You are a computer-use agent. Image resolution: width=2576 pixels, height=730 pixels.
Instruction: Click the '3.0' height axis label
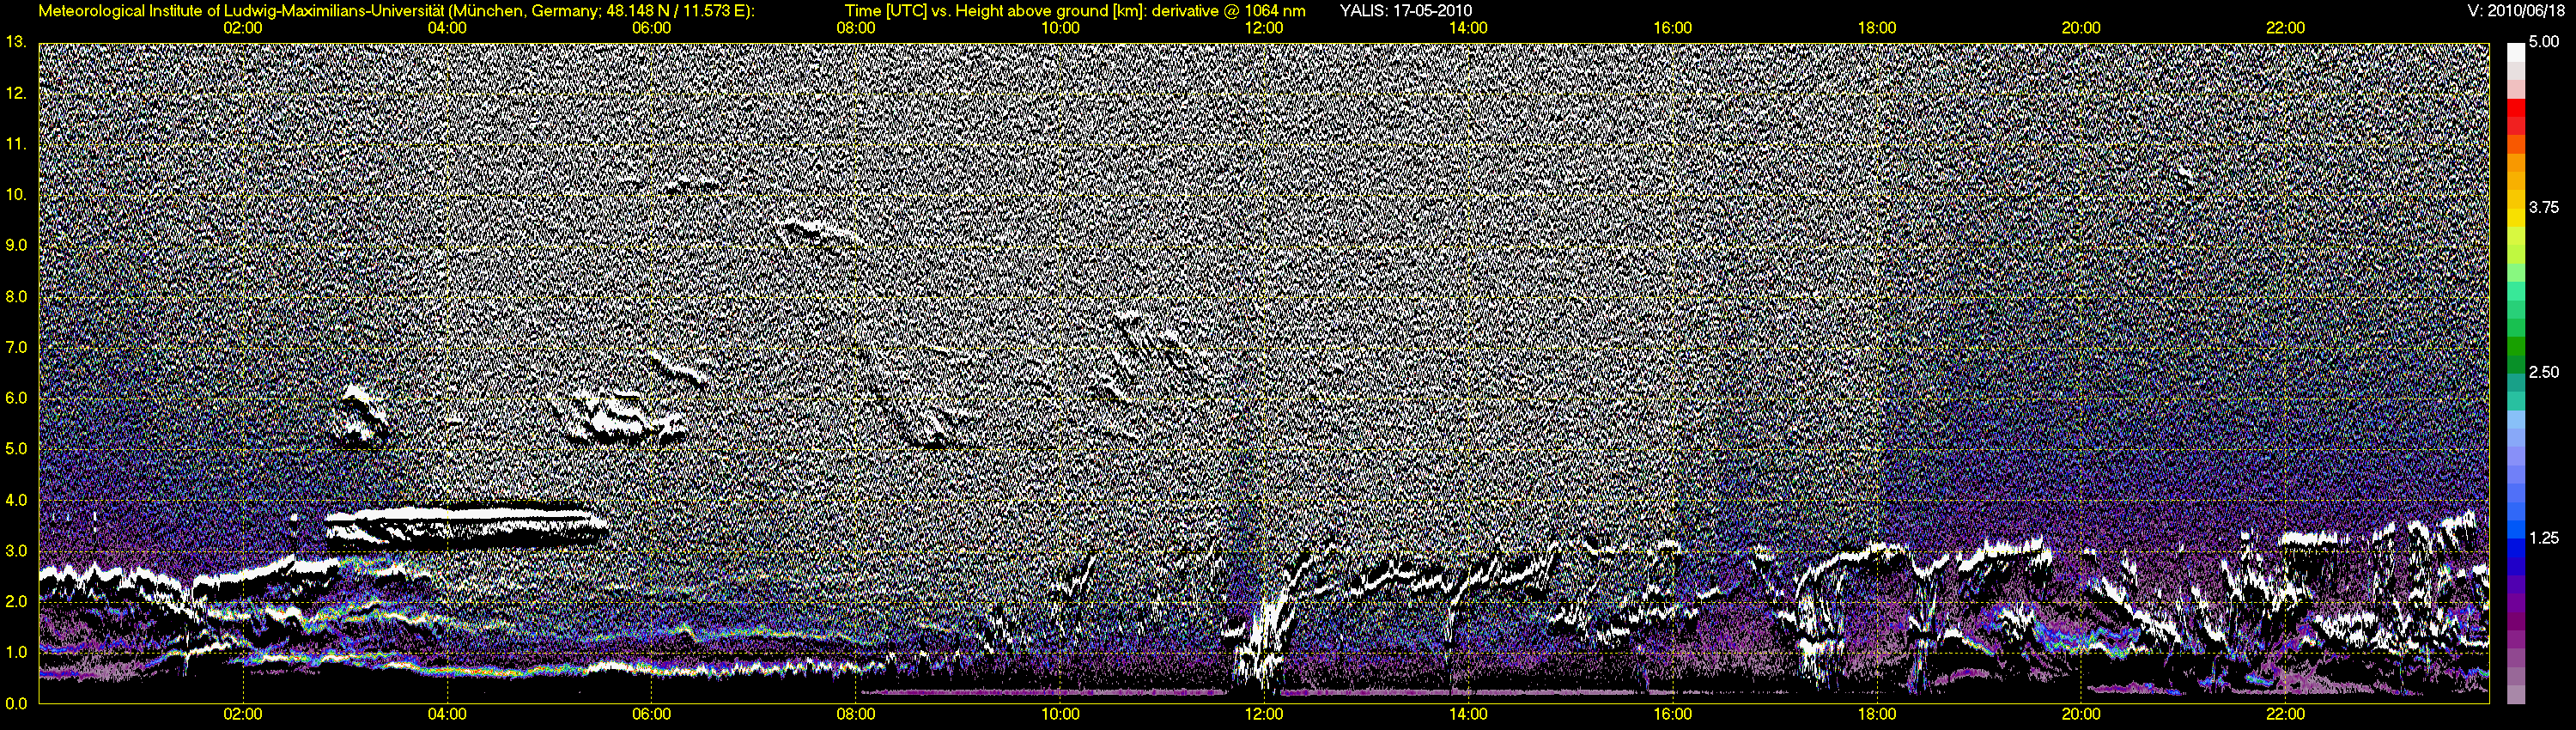(x=16, y=551)
